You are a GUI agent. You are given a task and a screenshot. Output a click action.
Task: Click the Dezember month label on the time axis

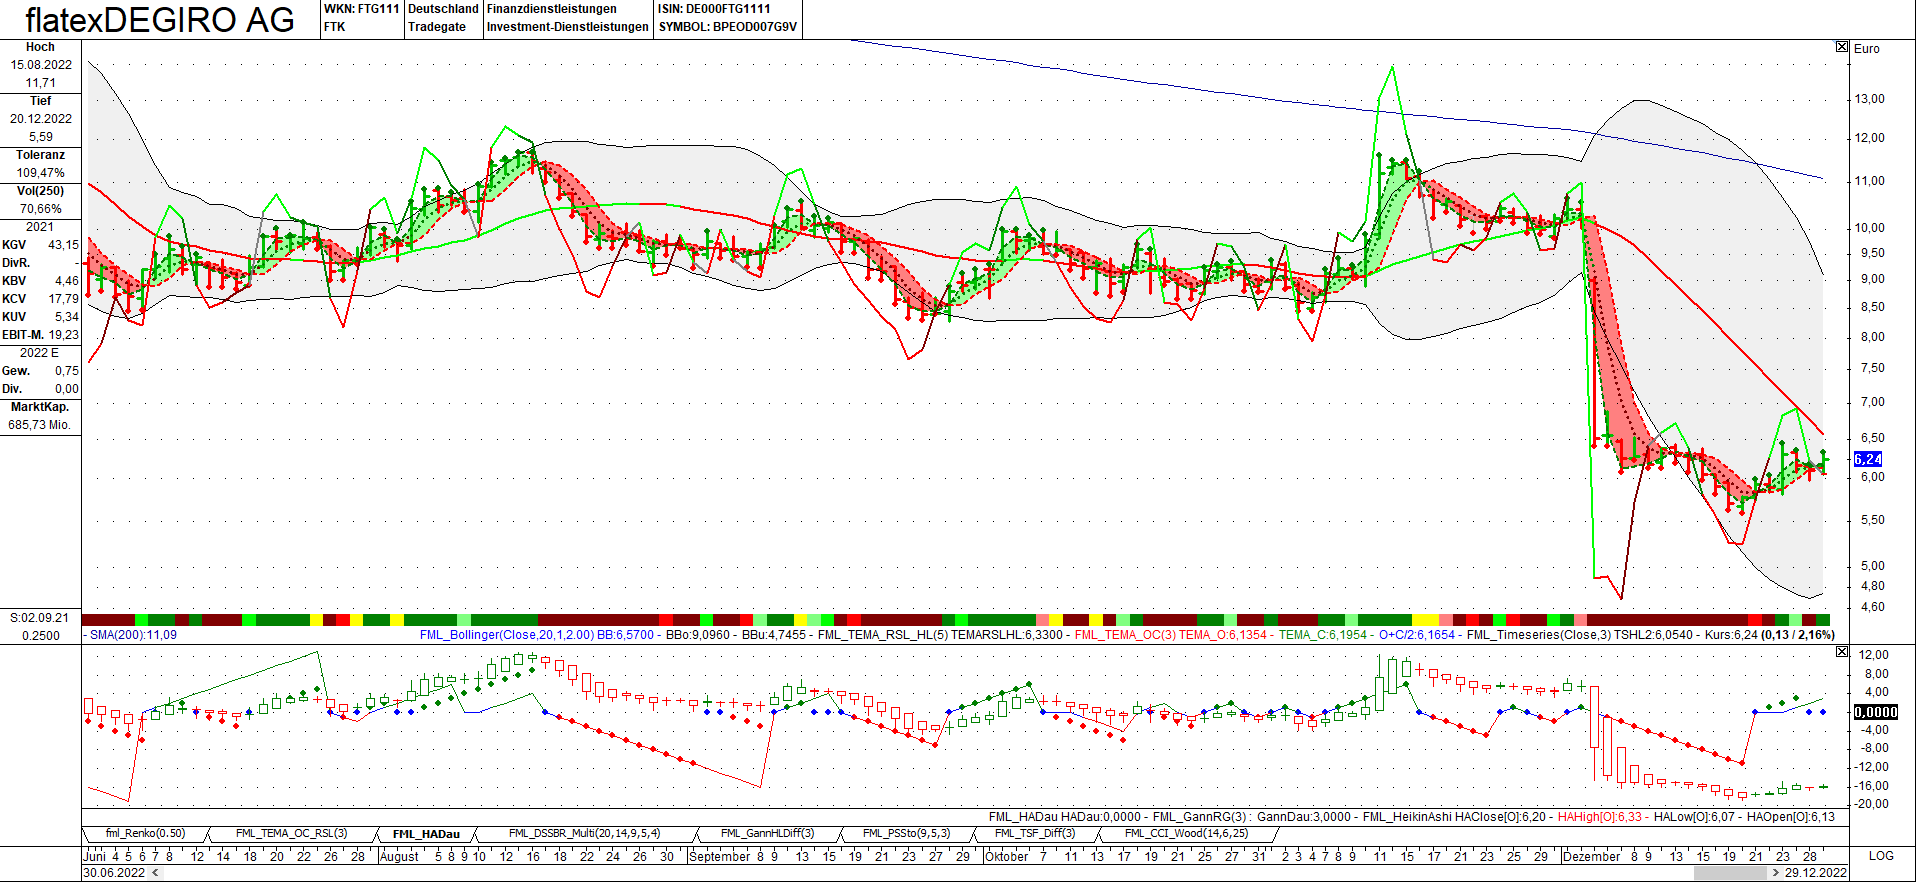tap(1591, 856)
